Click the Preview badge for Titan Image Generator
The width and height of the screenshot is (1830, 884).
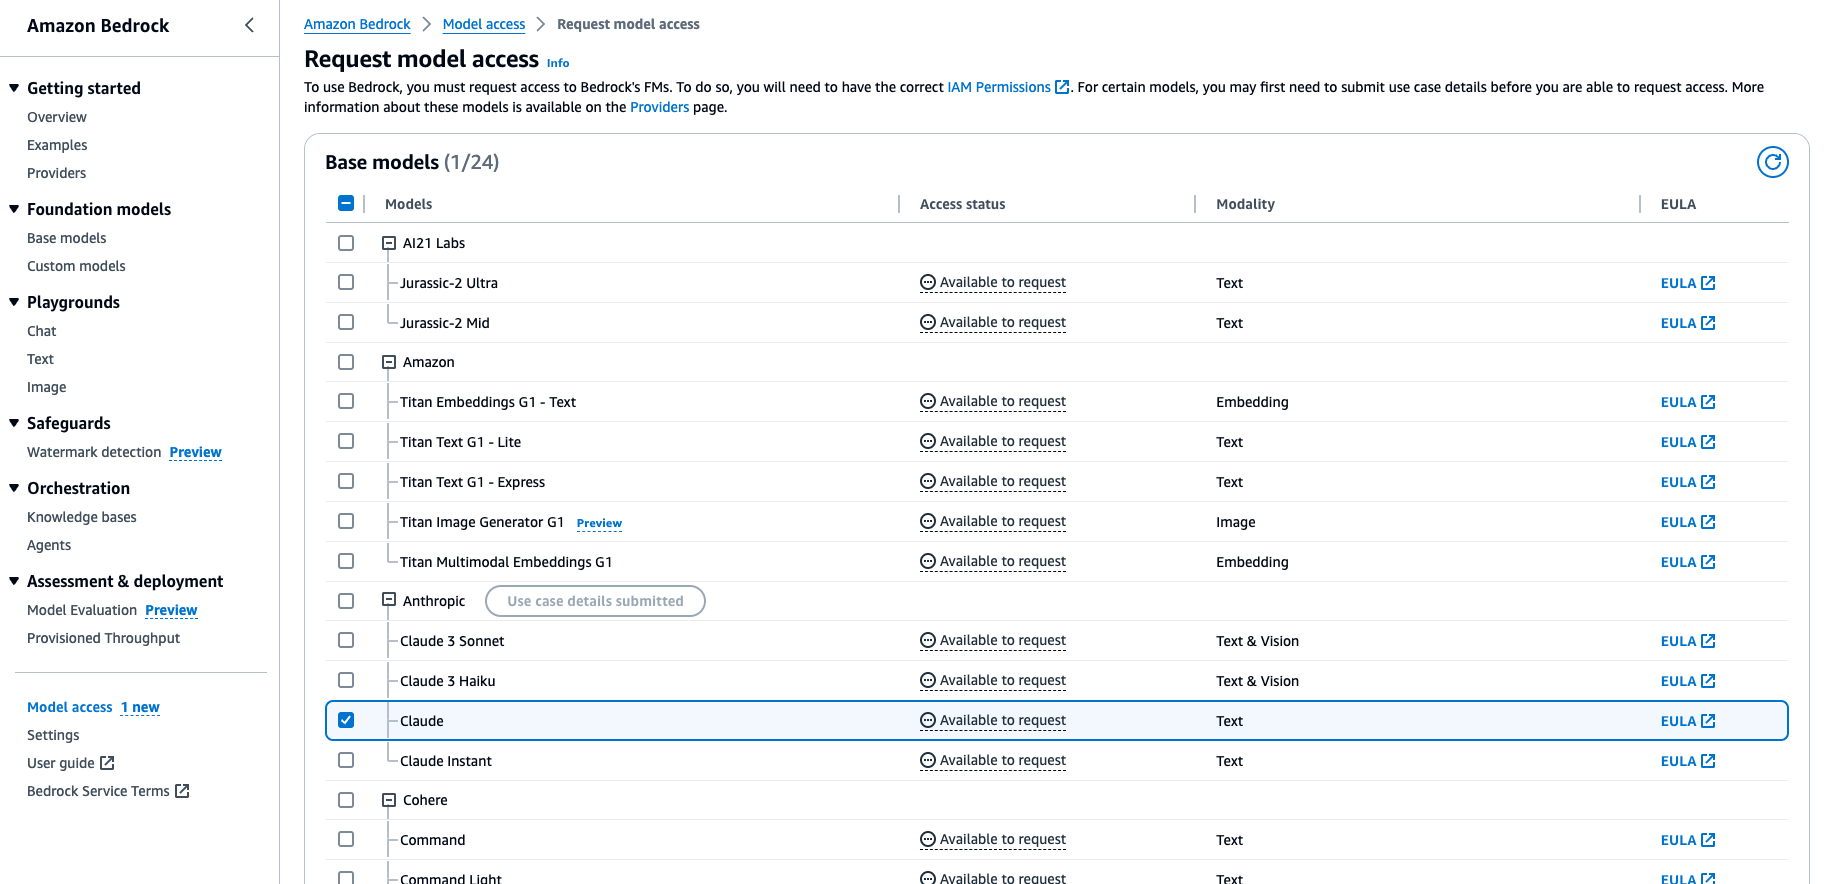(599, 523)
